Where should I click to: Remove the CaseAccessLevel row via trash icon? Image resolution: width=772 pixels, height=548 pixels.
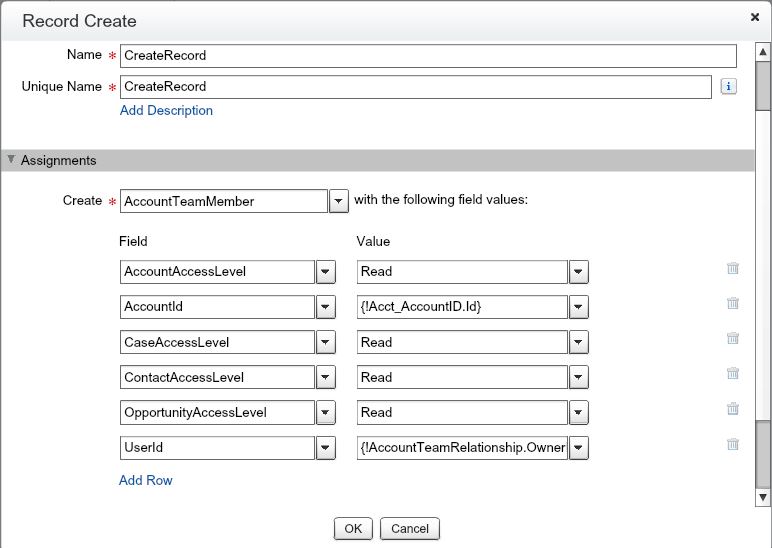point(733,339)
